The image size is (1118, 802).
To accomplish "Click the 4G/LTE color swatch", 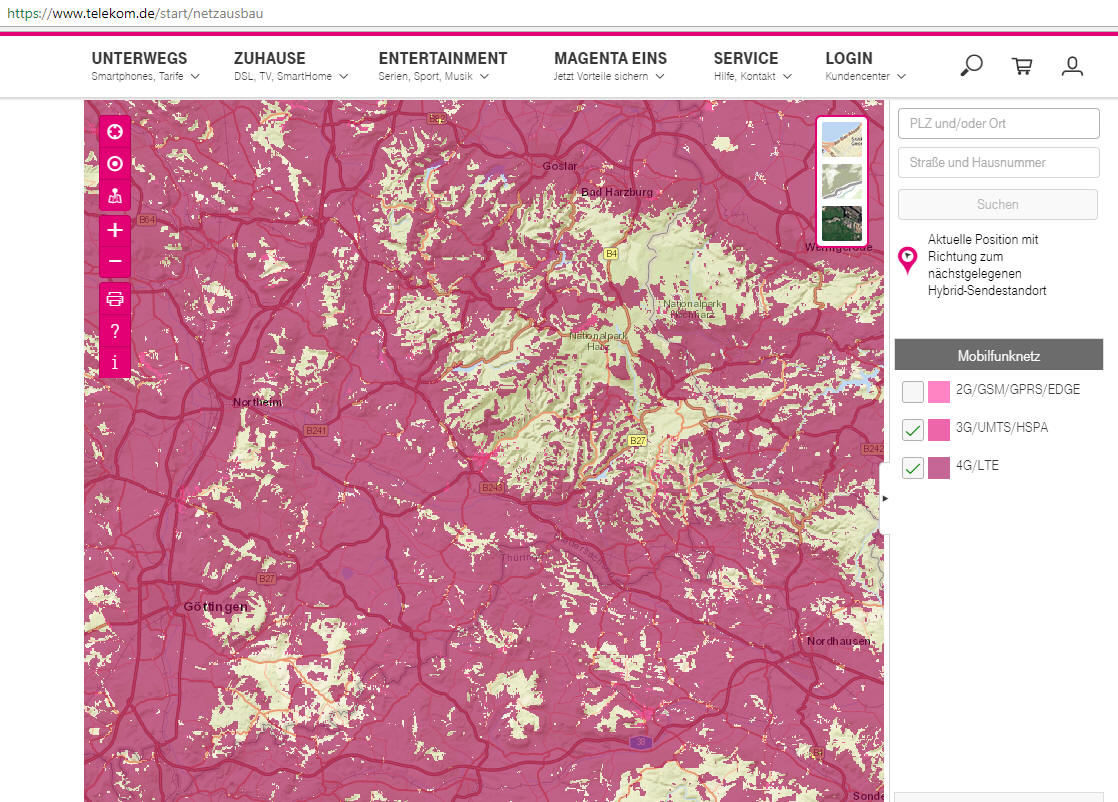I will [938, 468].
